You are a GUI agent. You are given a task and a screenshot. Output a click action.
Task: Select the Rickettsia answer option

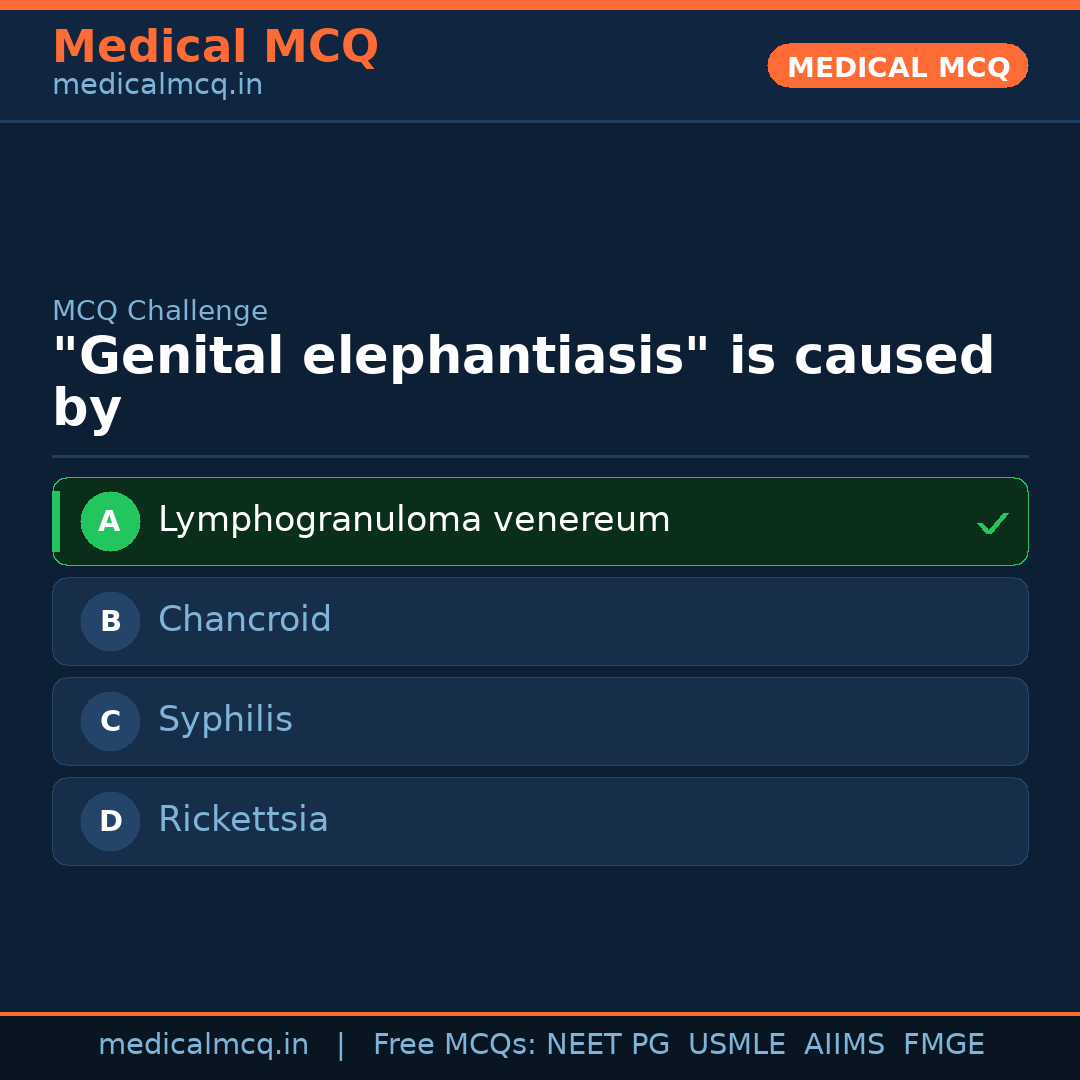[x=243, y=820]
